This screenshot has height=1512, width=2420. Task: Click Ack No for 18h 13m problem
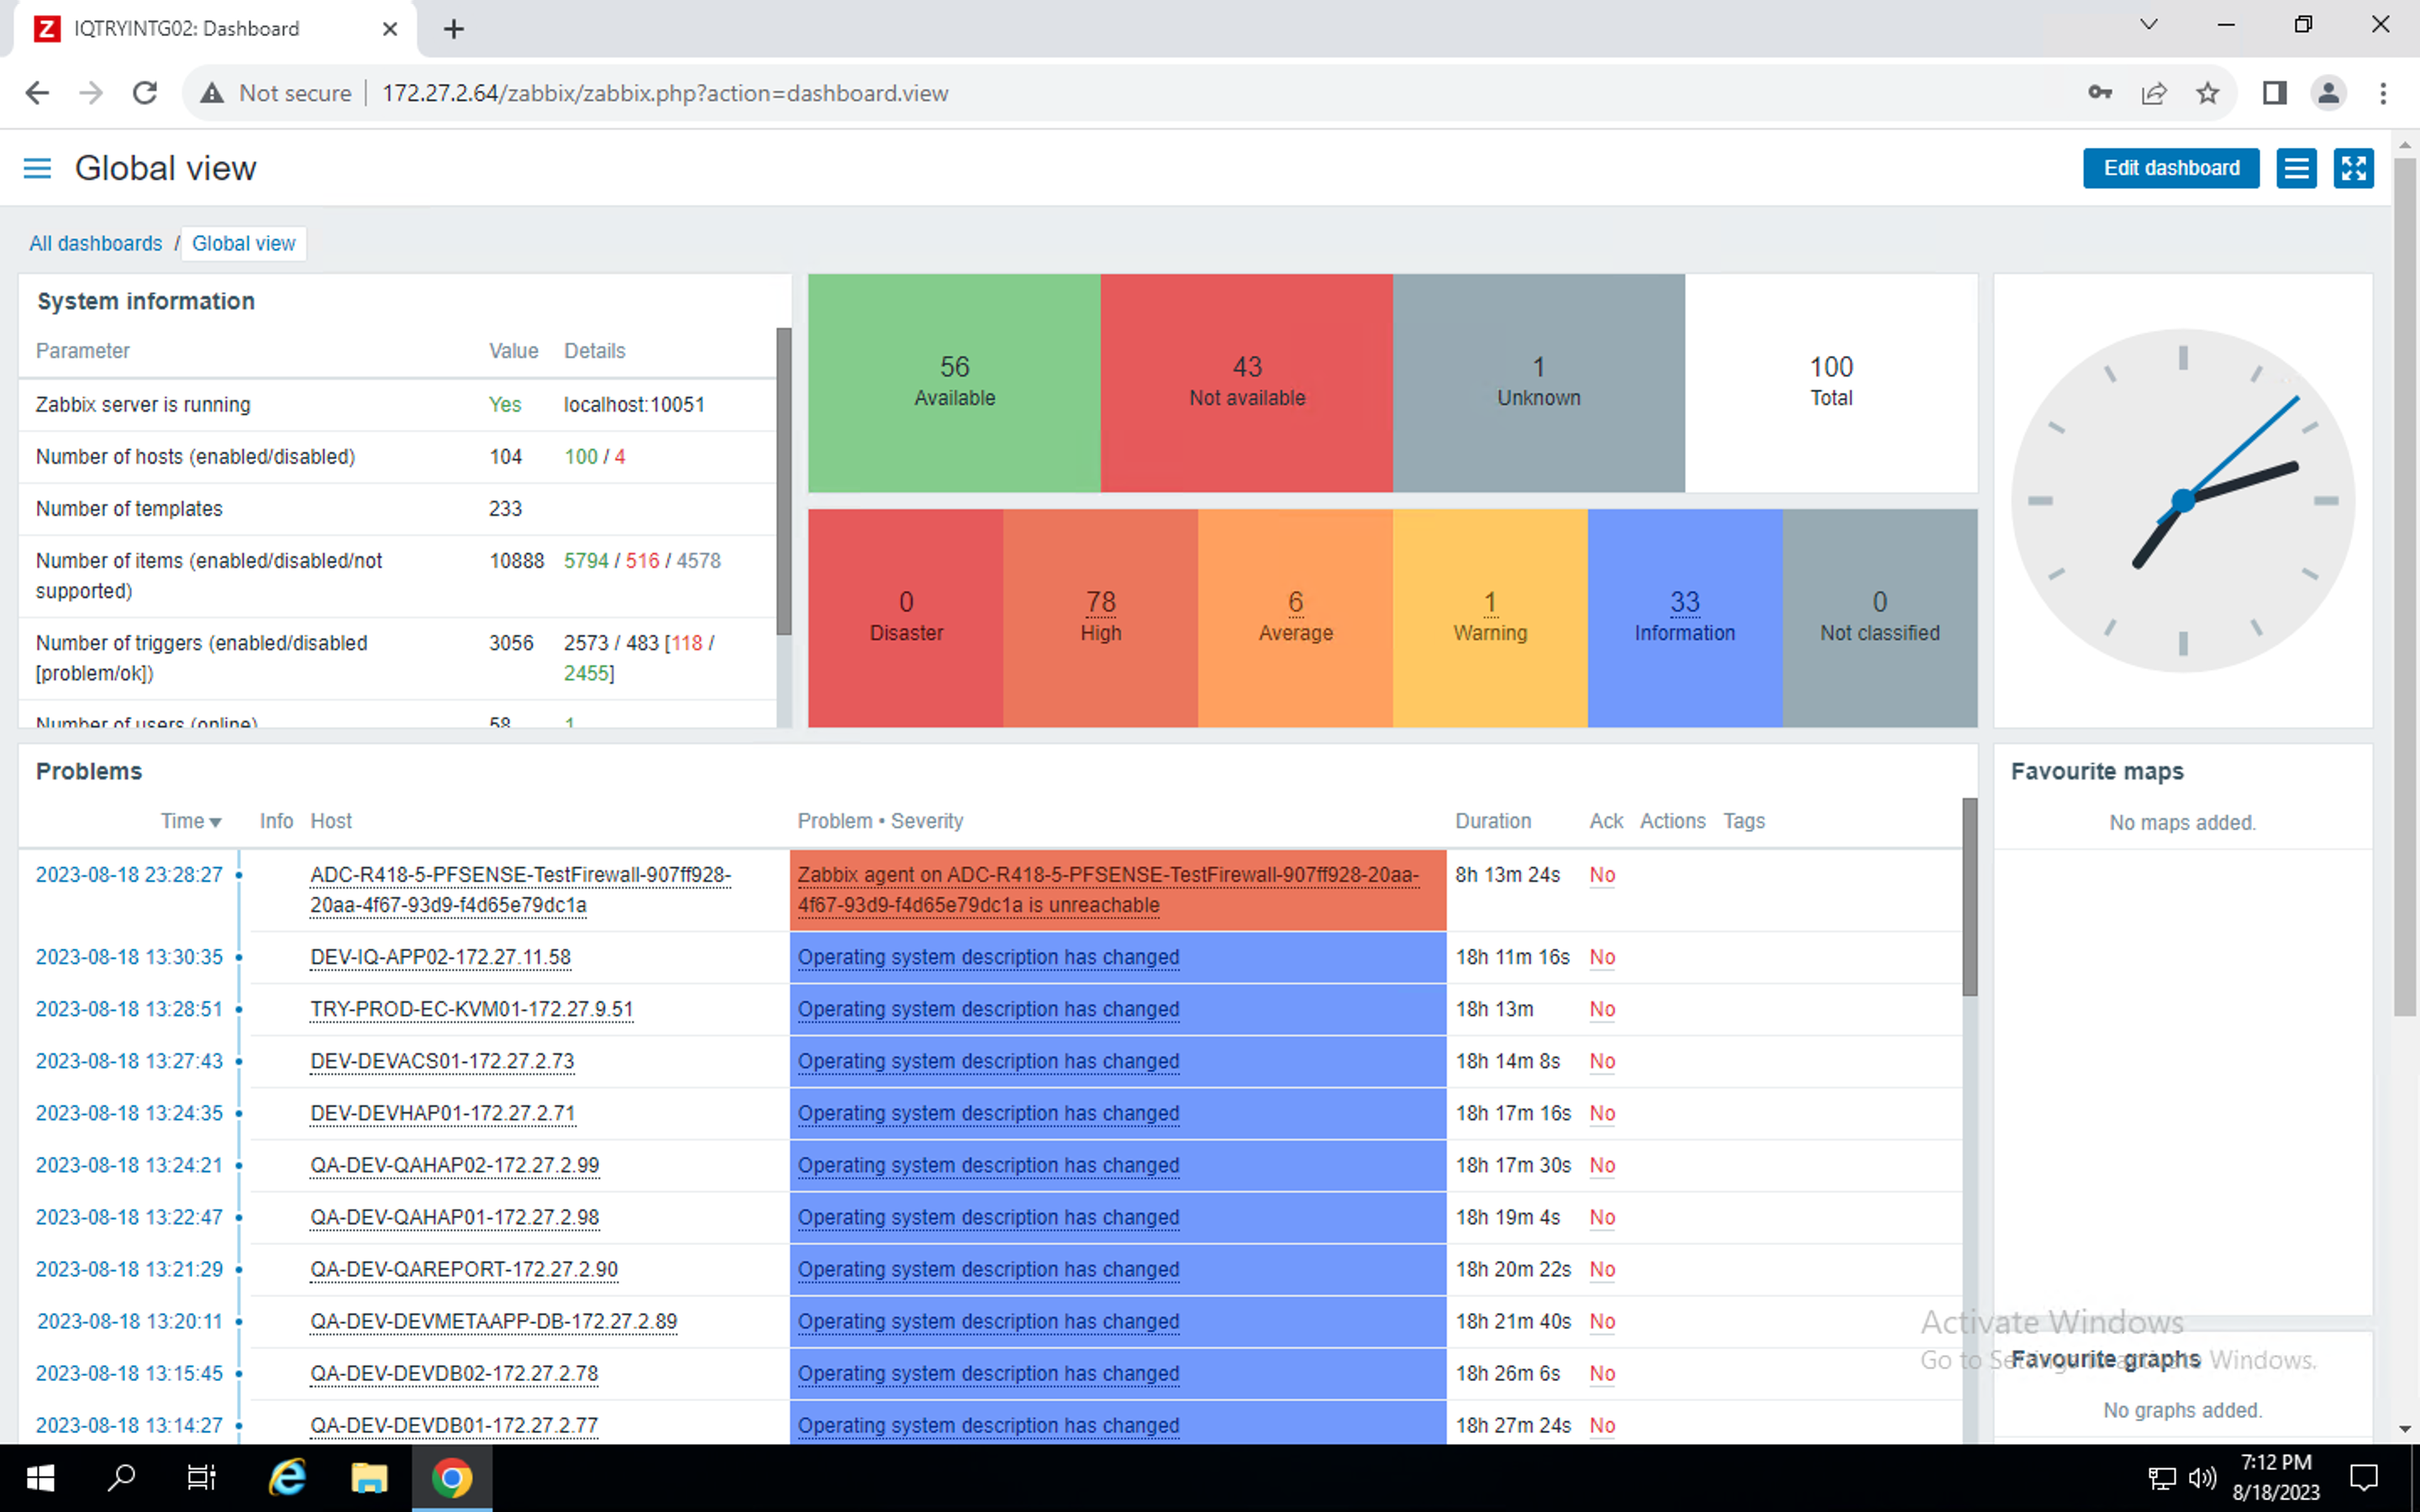1602,1009
